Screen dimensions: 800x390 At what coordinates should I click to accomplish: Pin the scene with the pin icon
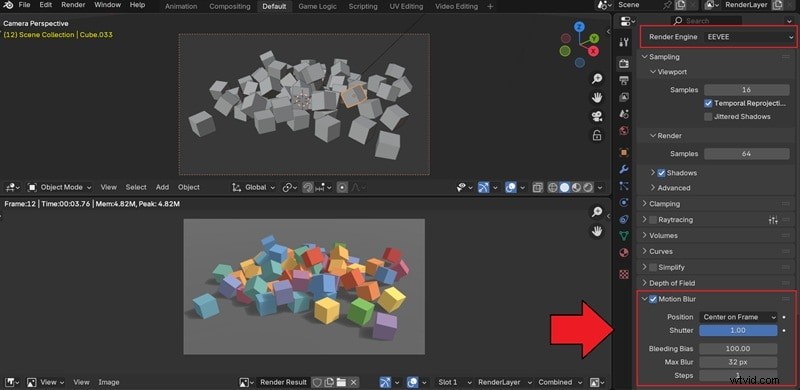point(667,5)
